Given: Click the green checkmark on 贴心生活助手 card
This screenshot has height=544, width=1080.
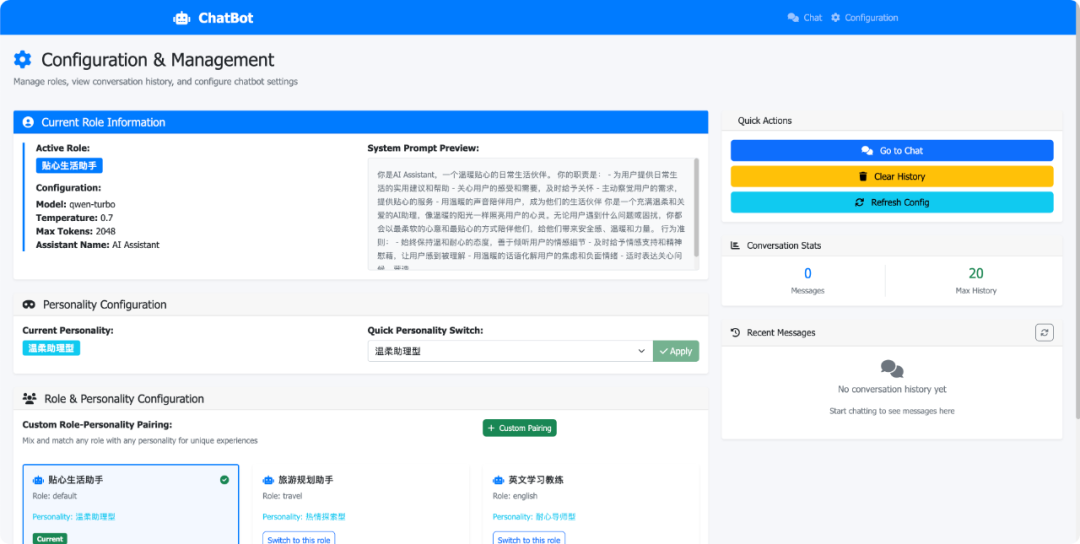Looking at the screenshot, I should point(225,480).
